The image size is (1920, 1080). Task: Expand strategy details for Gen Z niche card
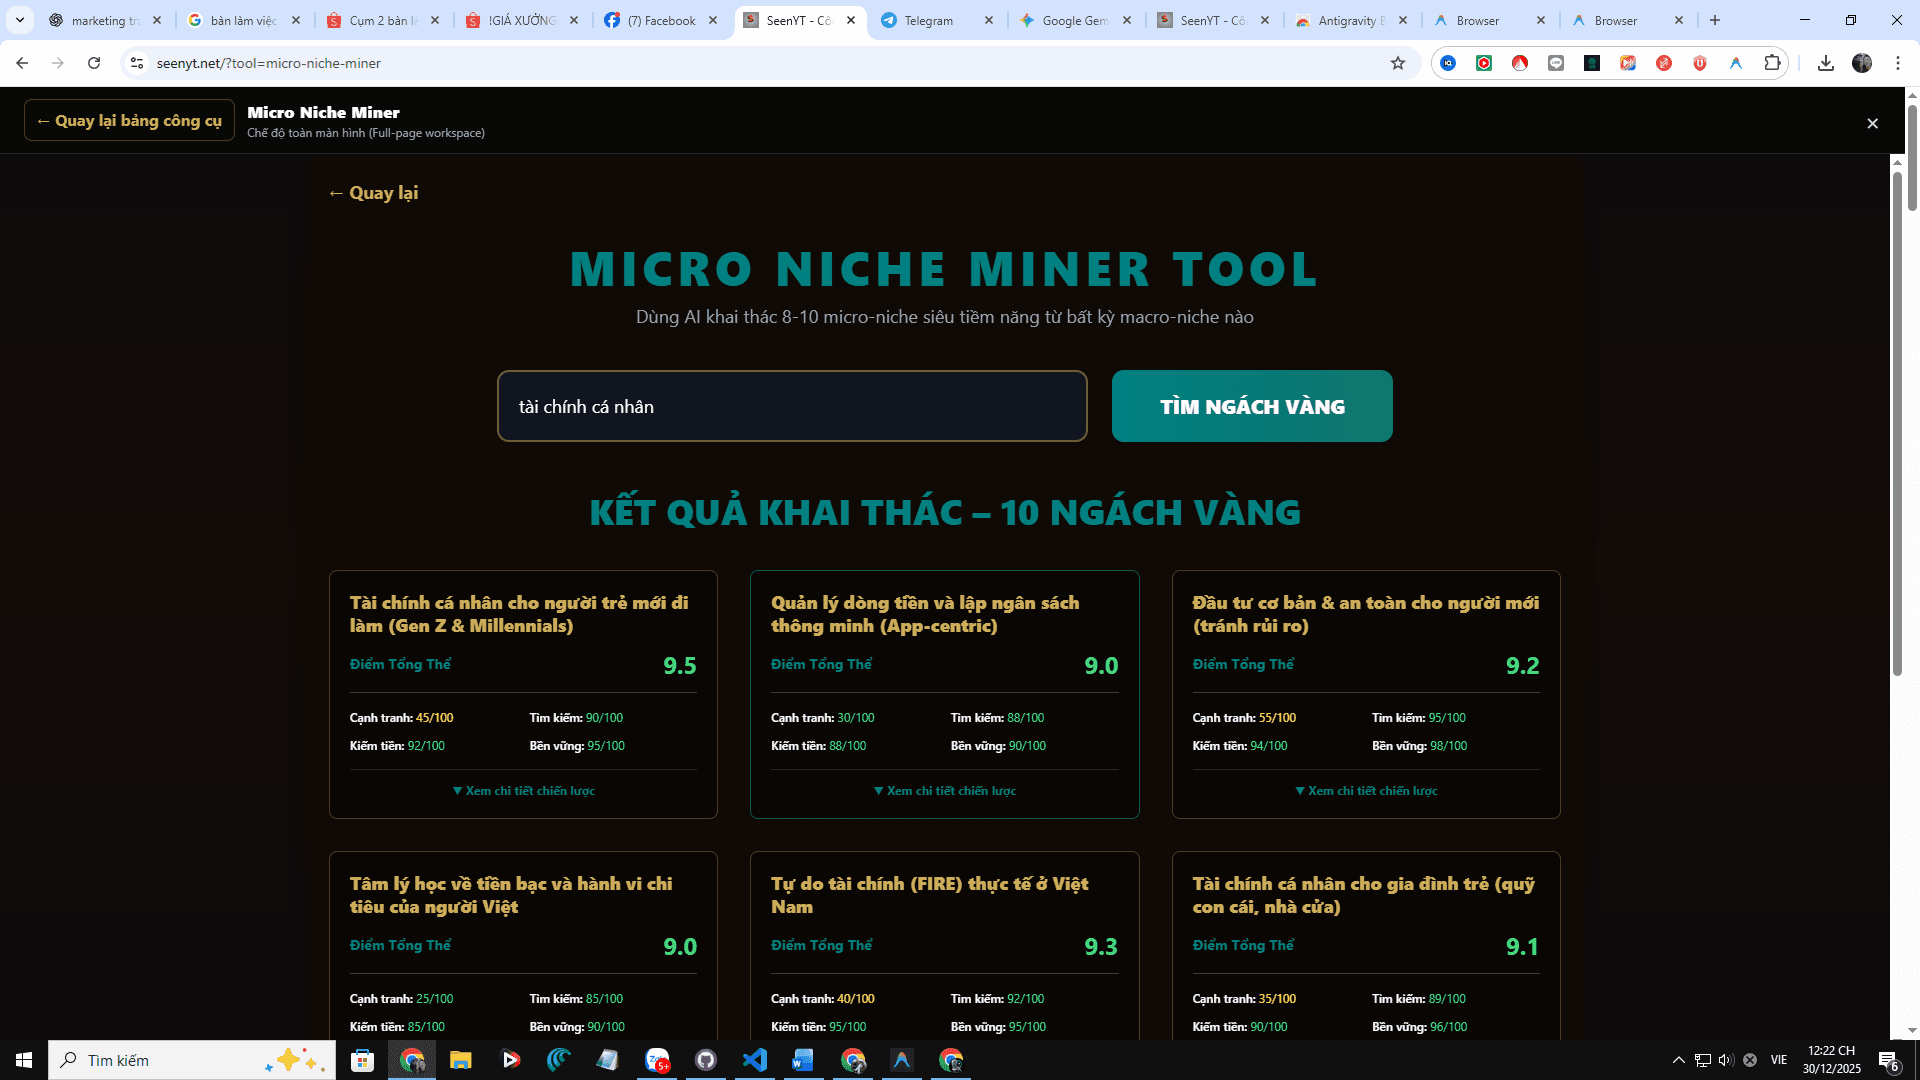[x=523, y=791]
